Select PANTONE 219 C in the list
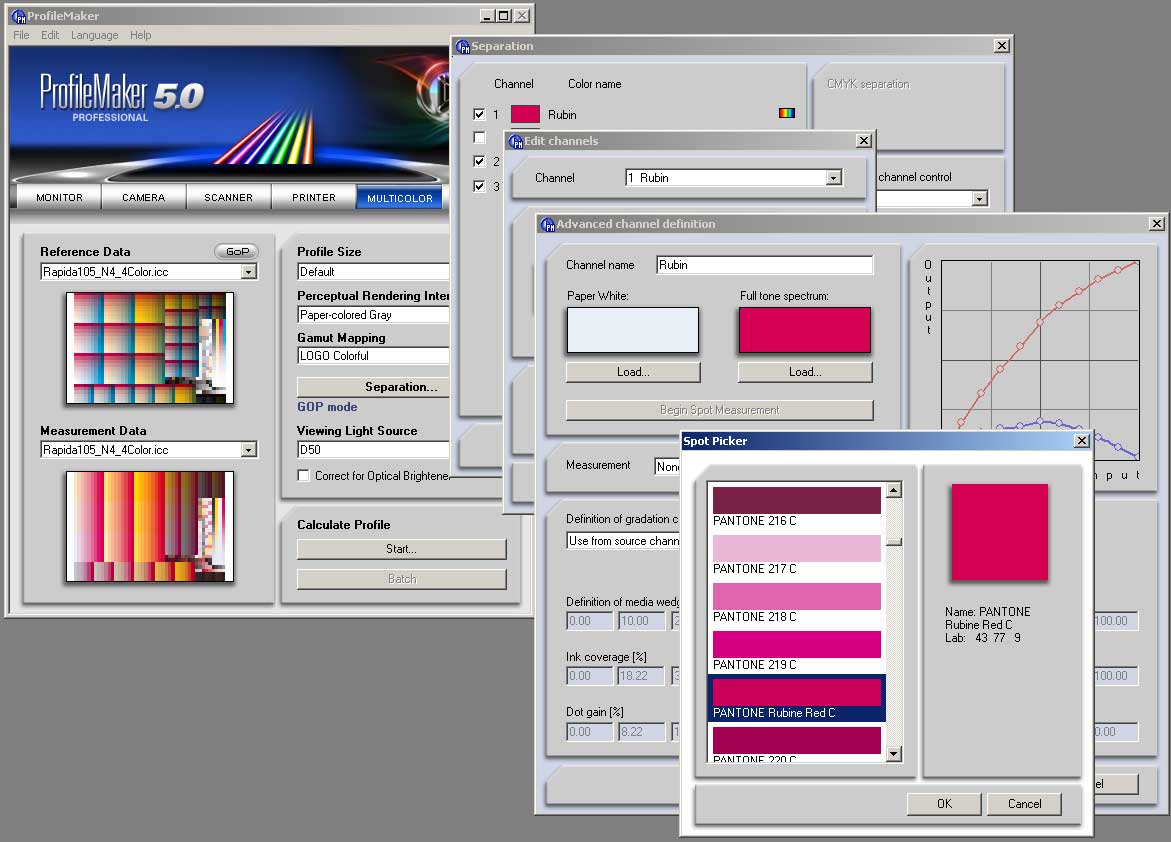 [x=797, y=651]
